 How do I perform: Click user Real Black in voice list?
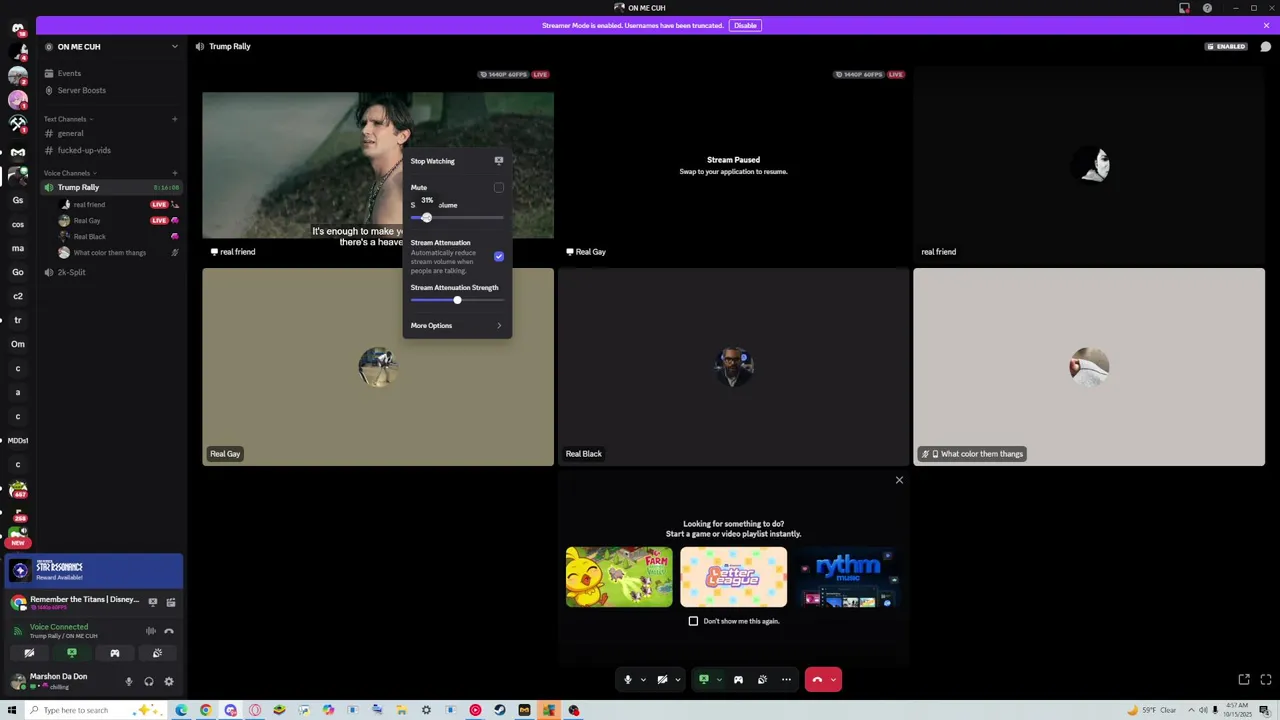(x=117, y=237)
